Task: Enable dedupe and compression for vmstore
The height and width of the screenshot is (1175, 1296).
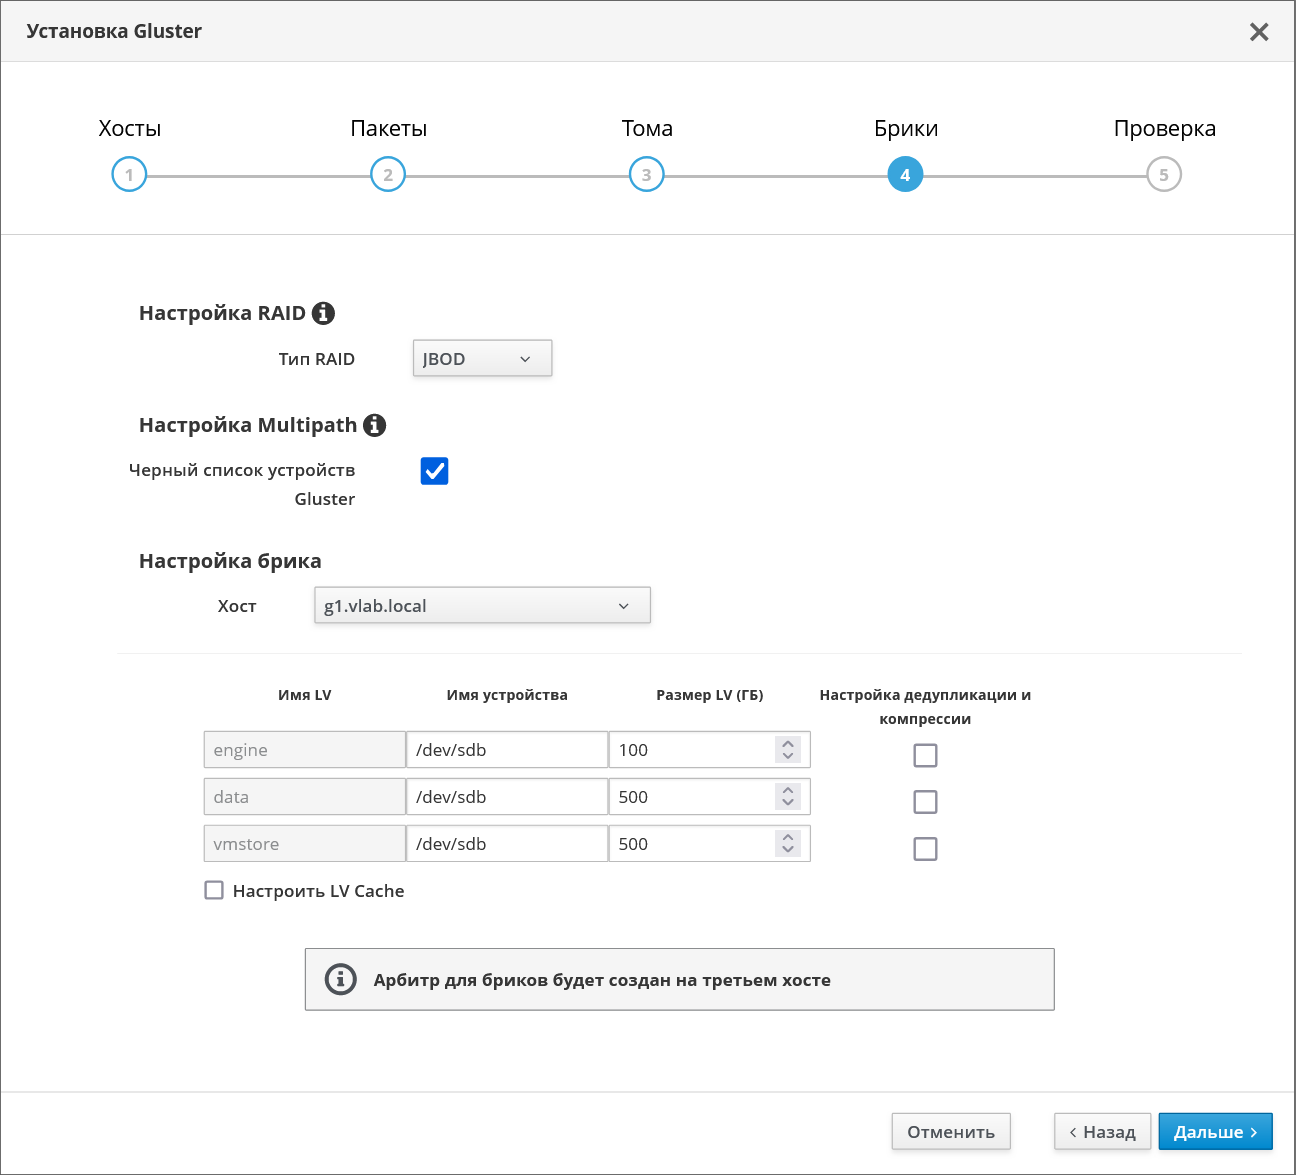Action: [926, 849]
